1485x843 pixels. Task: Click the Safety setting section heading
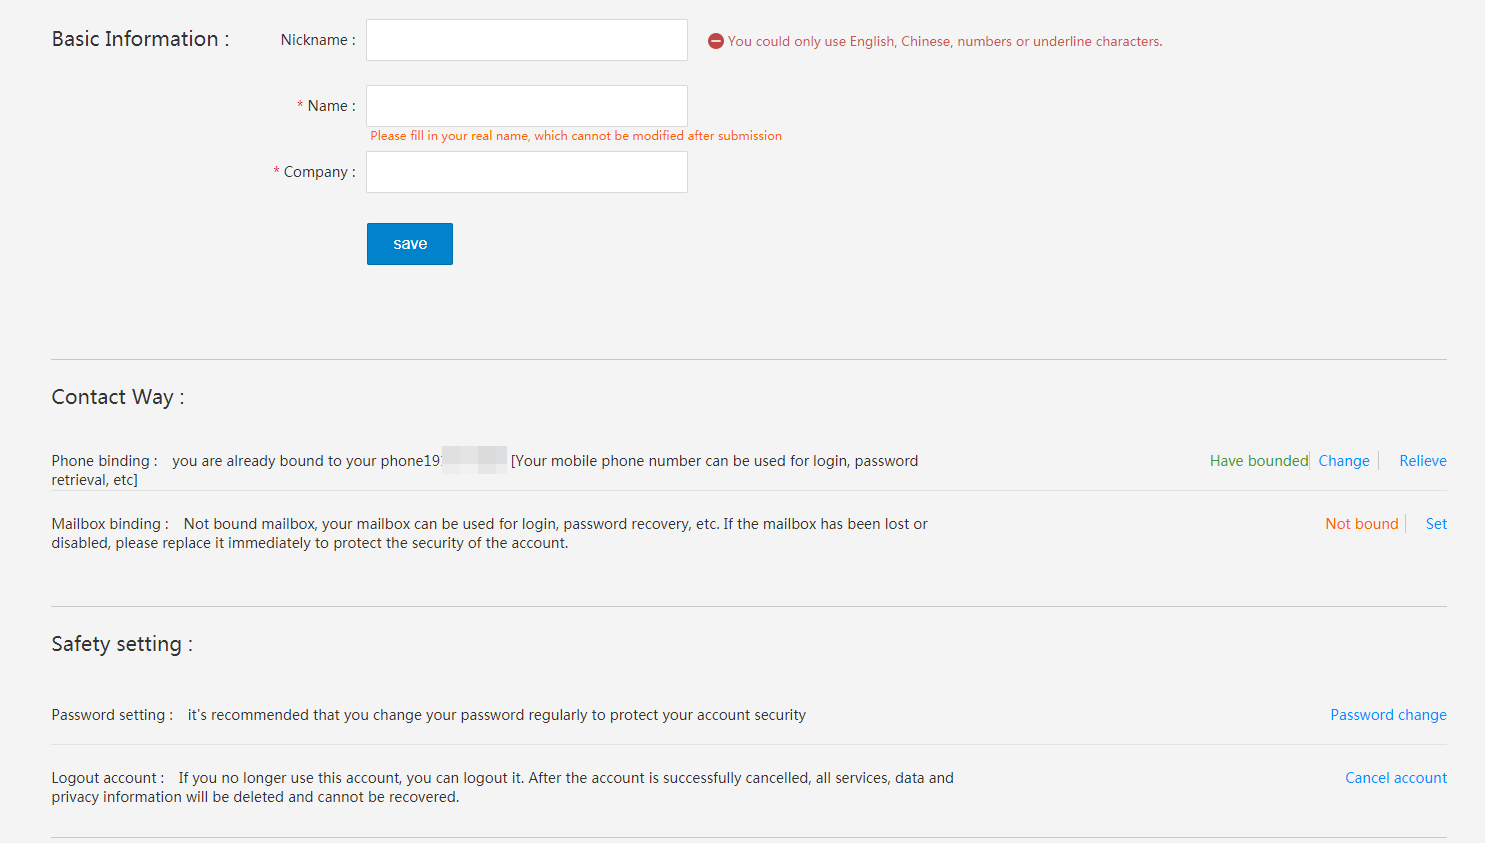click(122, 644)
